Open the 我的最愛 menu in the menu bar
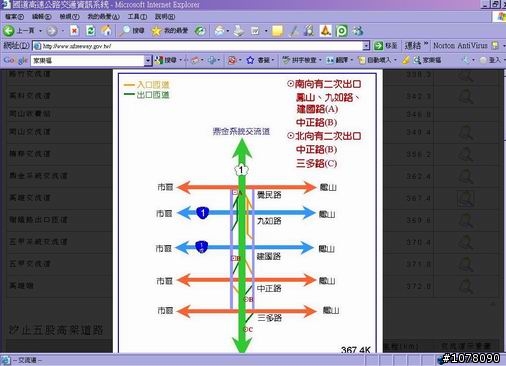The image size is (506, 366). pyautogui.click(x=104, y=17)
